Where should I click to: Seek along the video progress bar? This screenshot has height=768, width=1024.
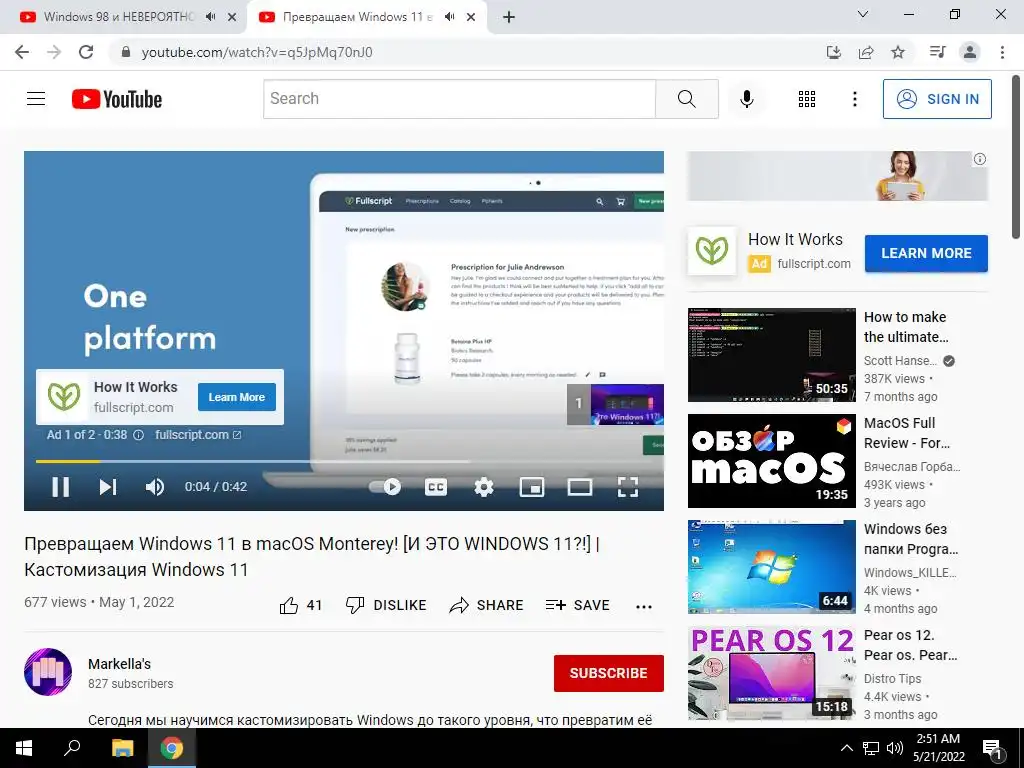(344, 461)
